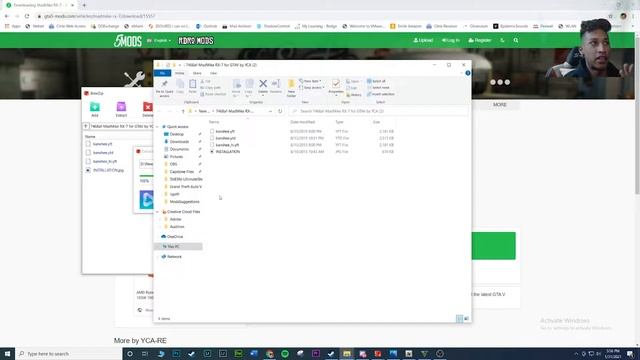The width and height of the screenshot is (640, 360).
Task: Click Copy to in the Organize group
Action: 249,88
